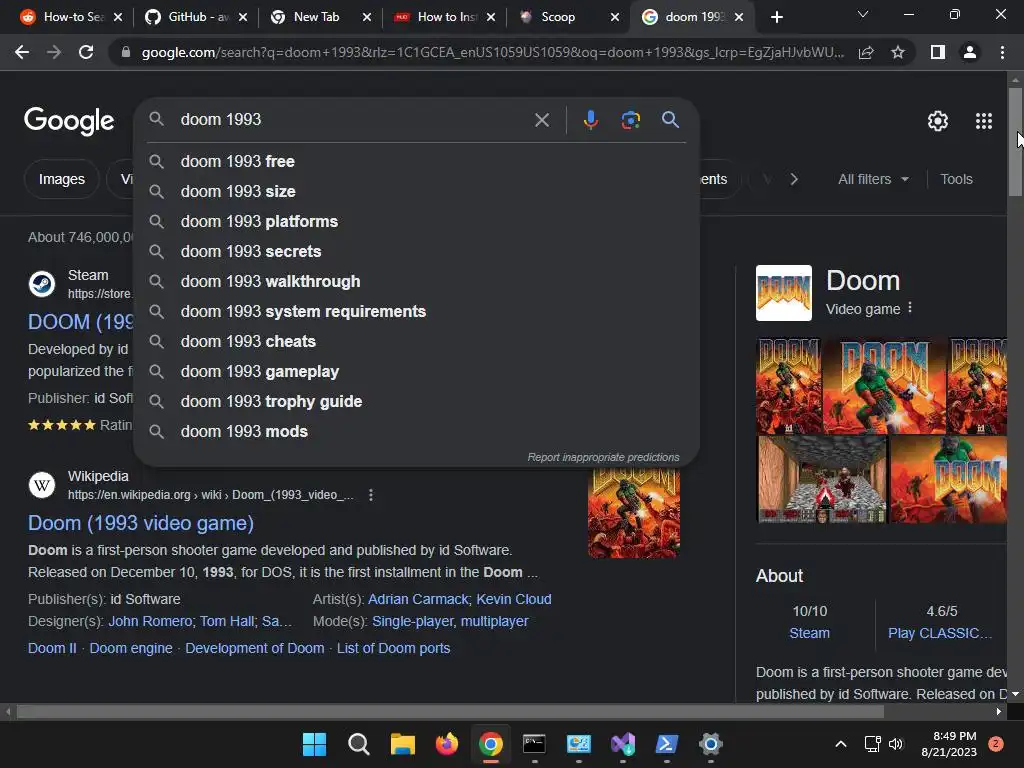1024x768 pixels.
Task: Open List of Doom ports link
Action: coord(393,648)
